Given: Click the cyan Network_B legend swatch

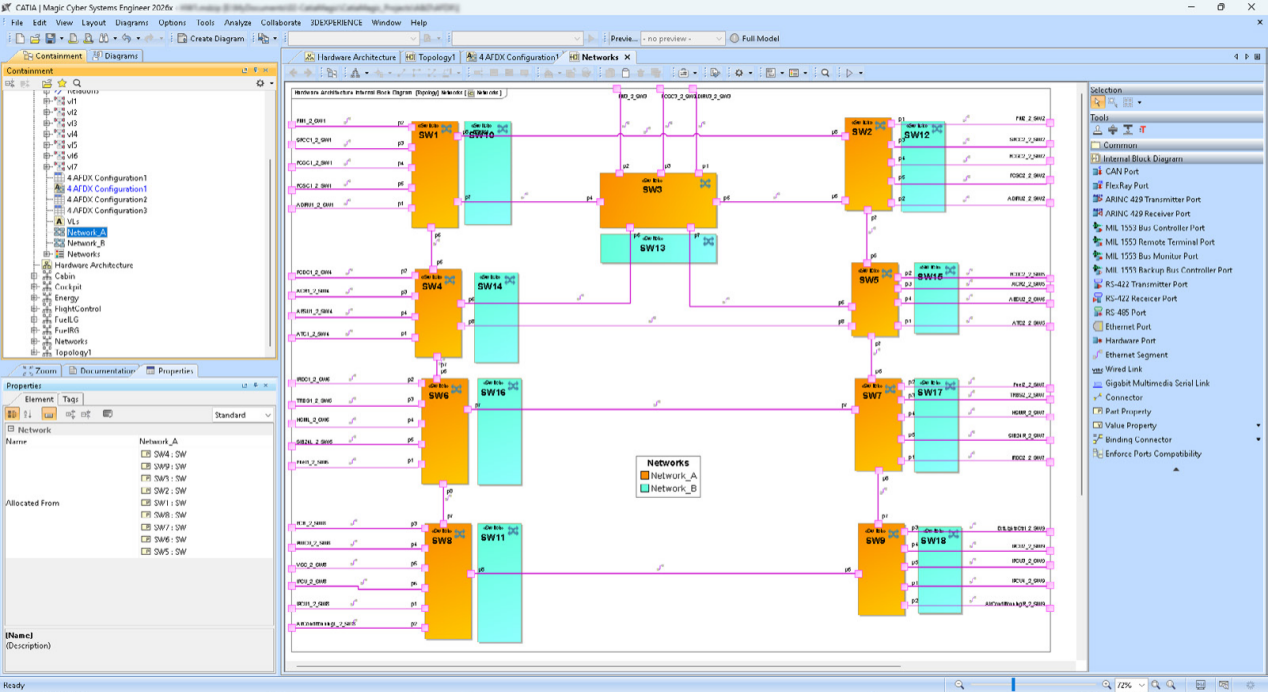Looking at the screenshot, I should tap(645, 488).
